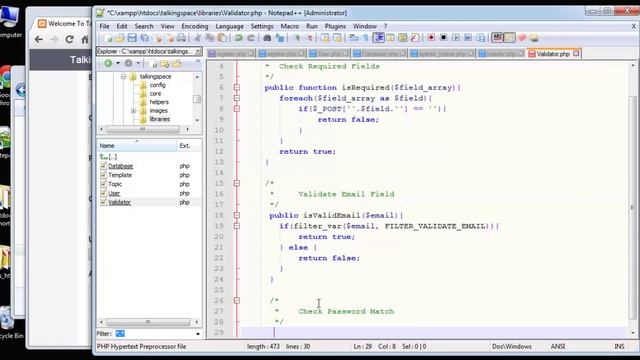This screenshot has width=640, height=360.
Task: Open the Filter dropdown arrow
Action: pyautogui.click(x=198, y=334)
